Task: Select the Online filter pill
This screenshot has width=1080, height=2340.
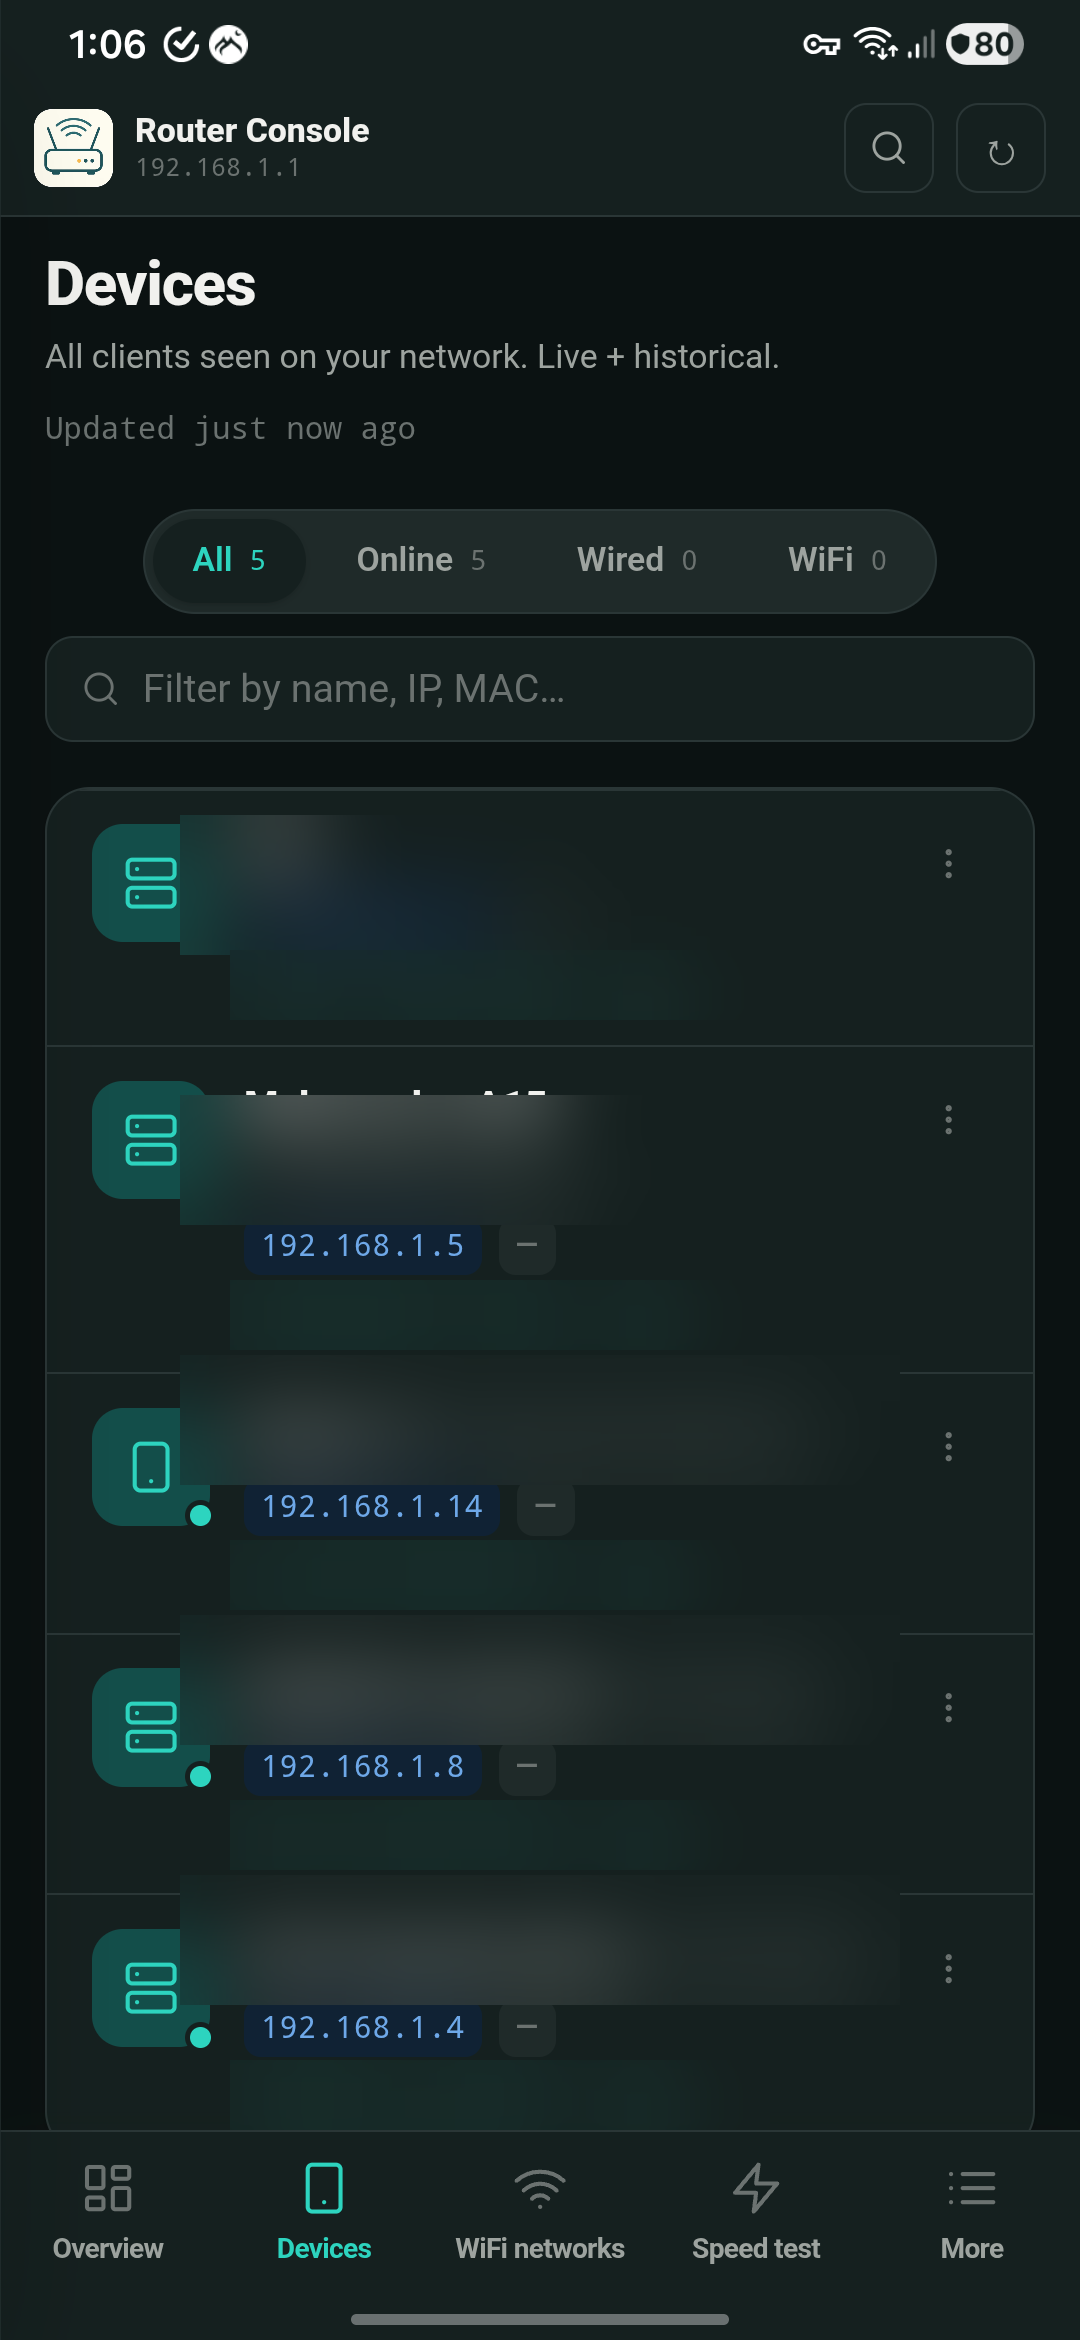Action: (x=421, y=560)
